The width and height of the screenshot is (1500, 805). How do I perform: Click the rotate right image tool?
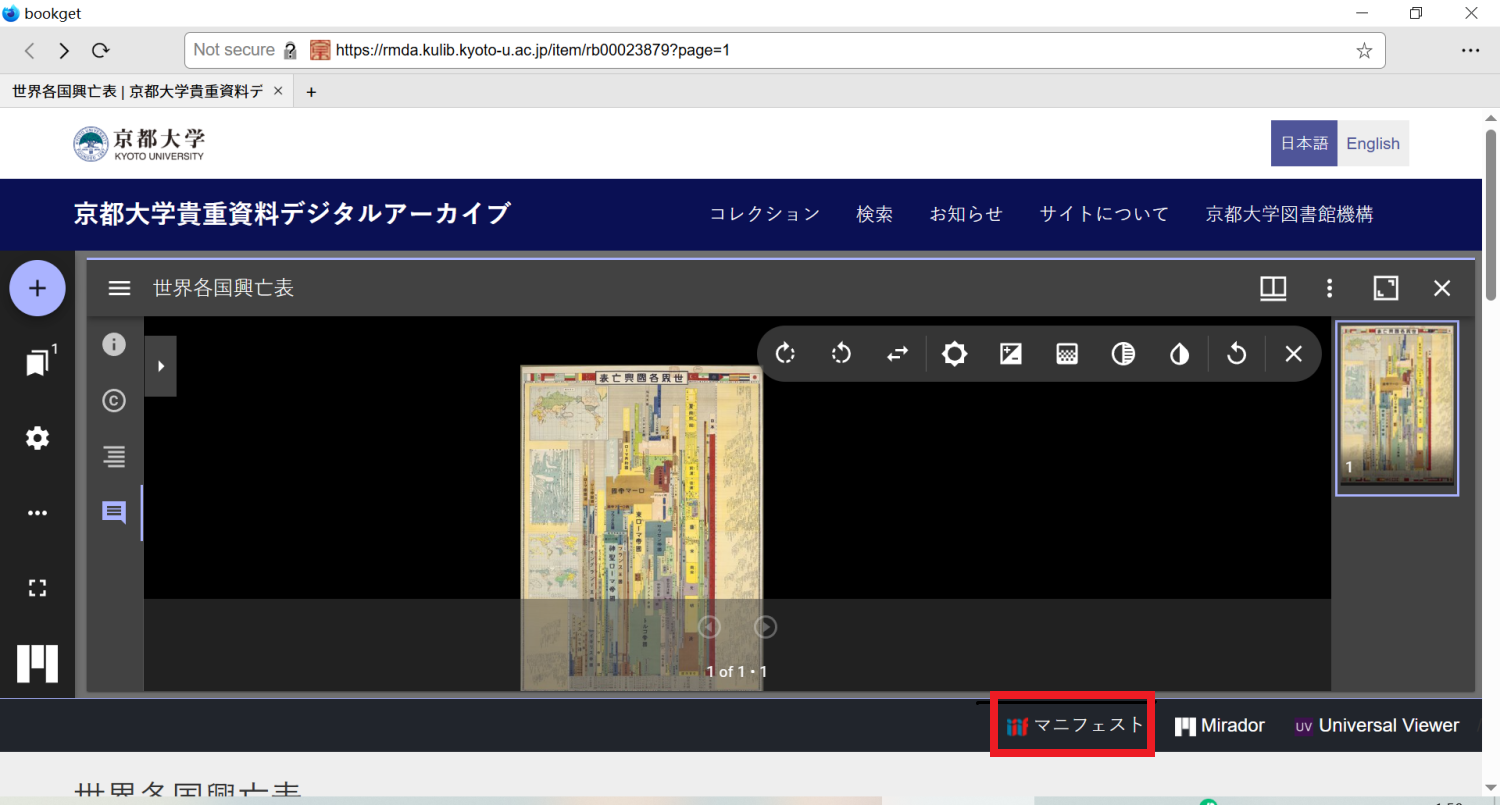click(785, 354)
